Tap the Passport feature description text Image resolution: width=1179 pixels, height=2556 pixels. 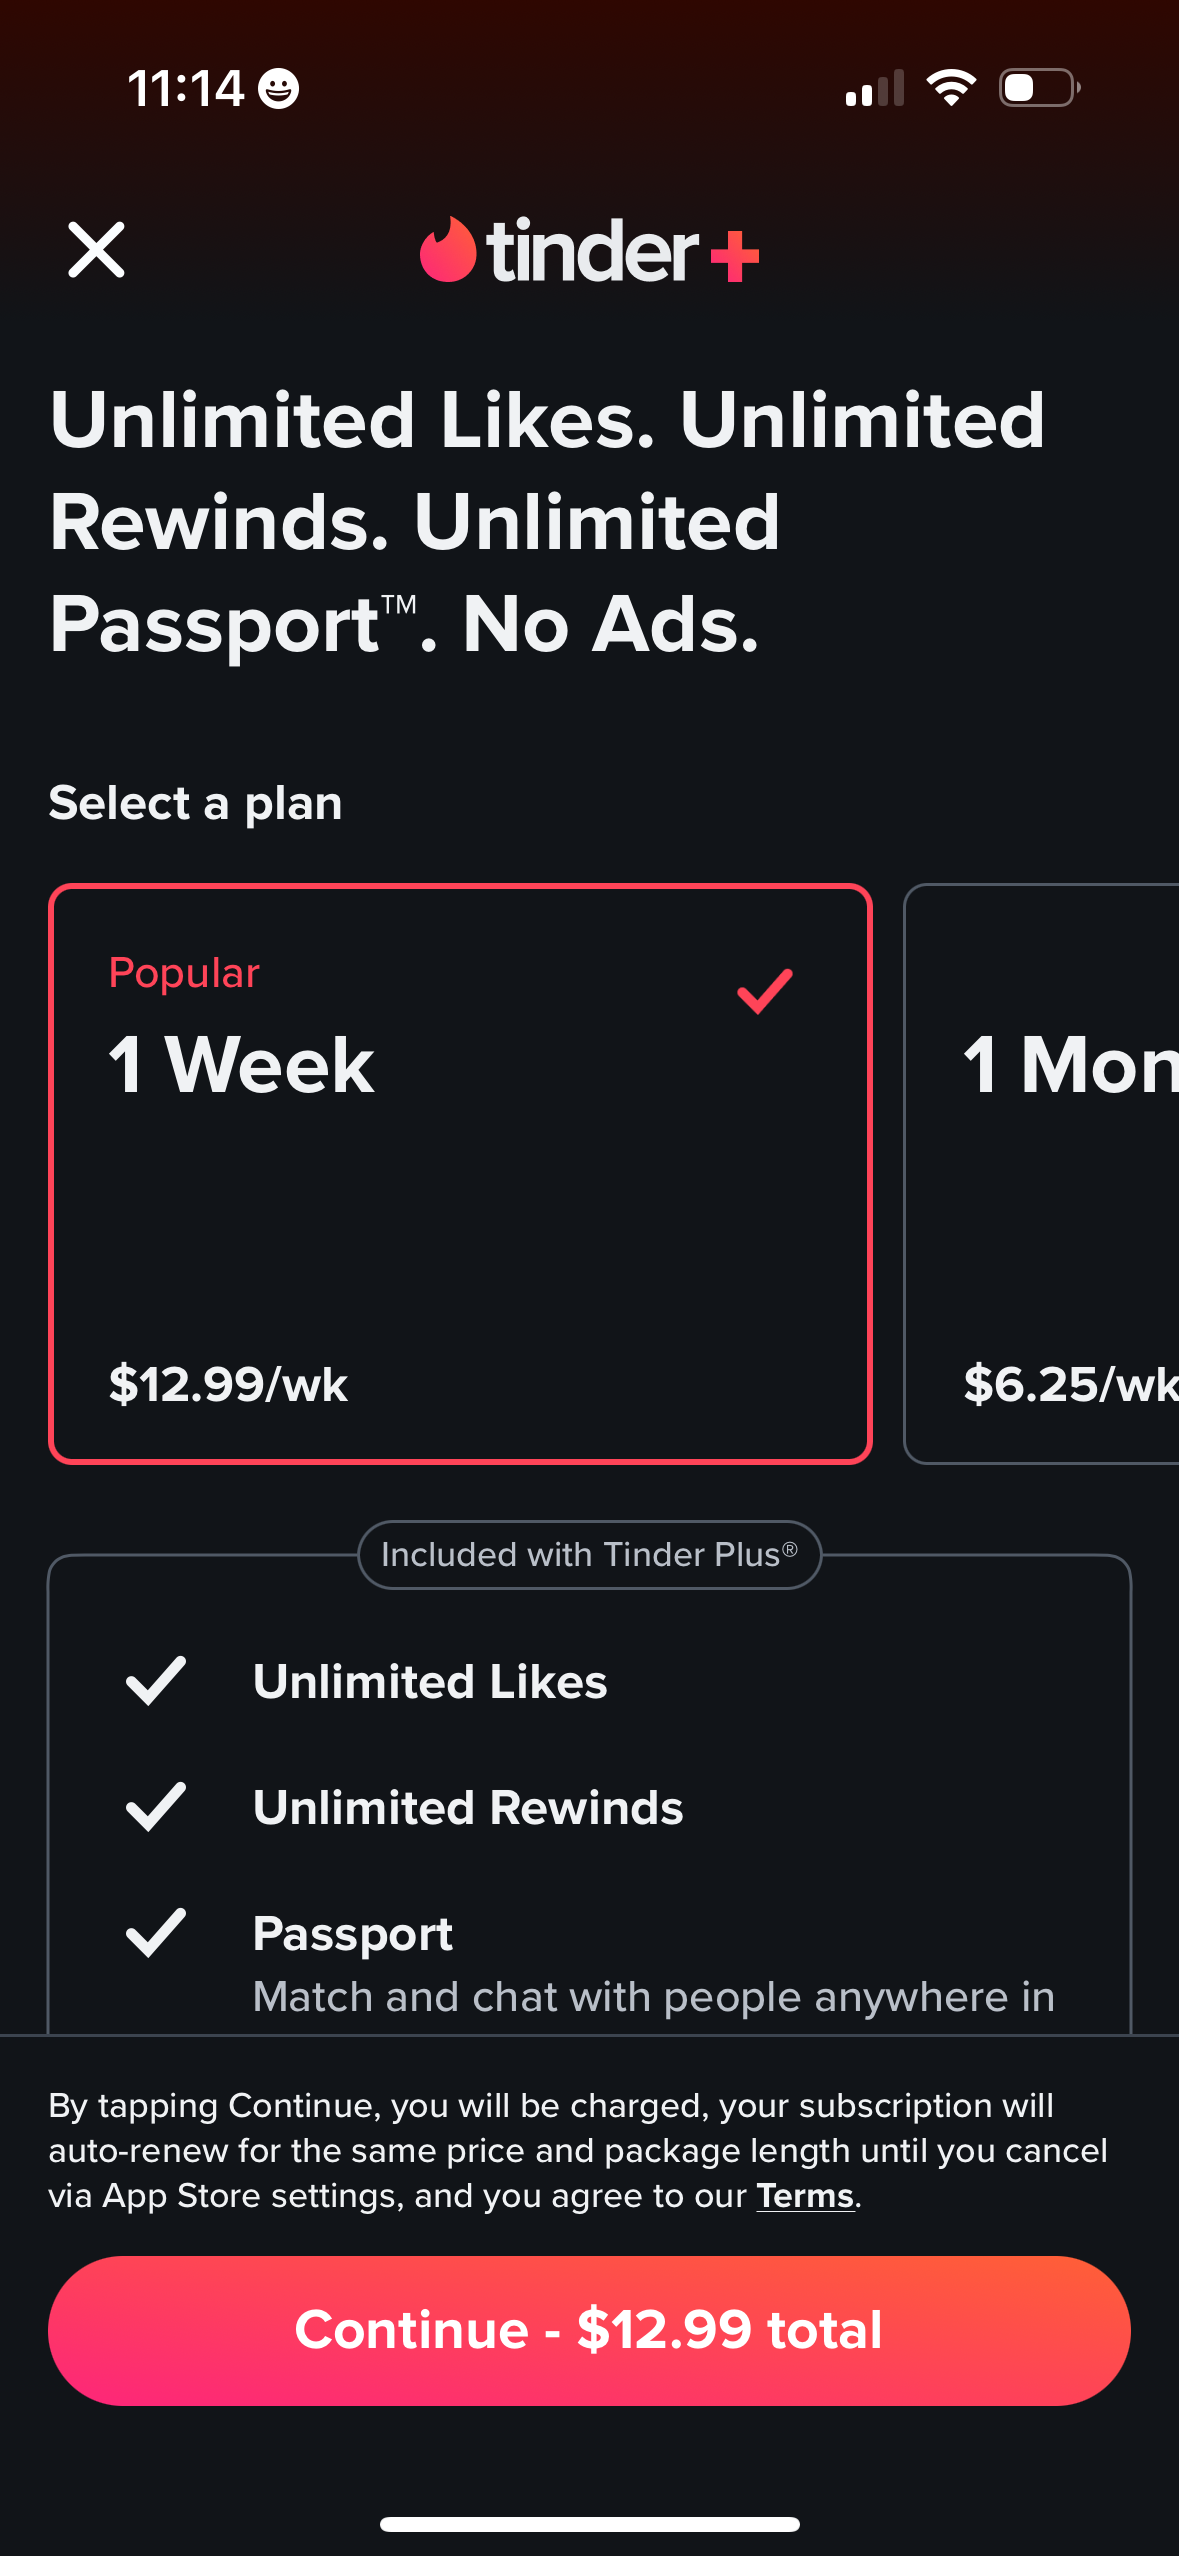coord(653,1997)
